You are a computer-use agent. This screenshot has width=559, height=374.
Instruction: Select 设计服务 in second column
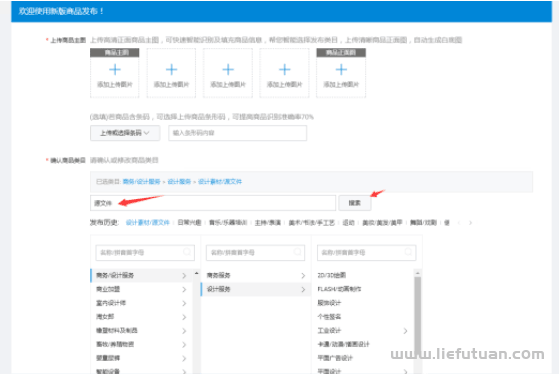256,289
